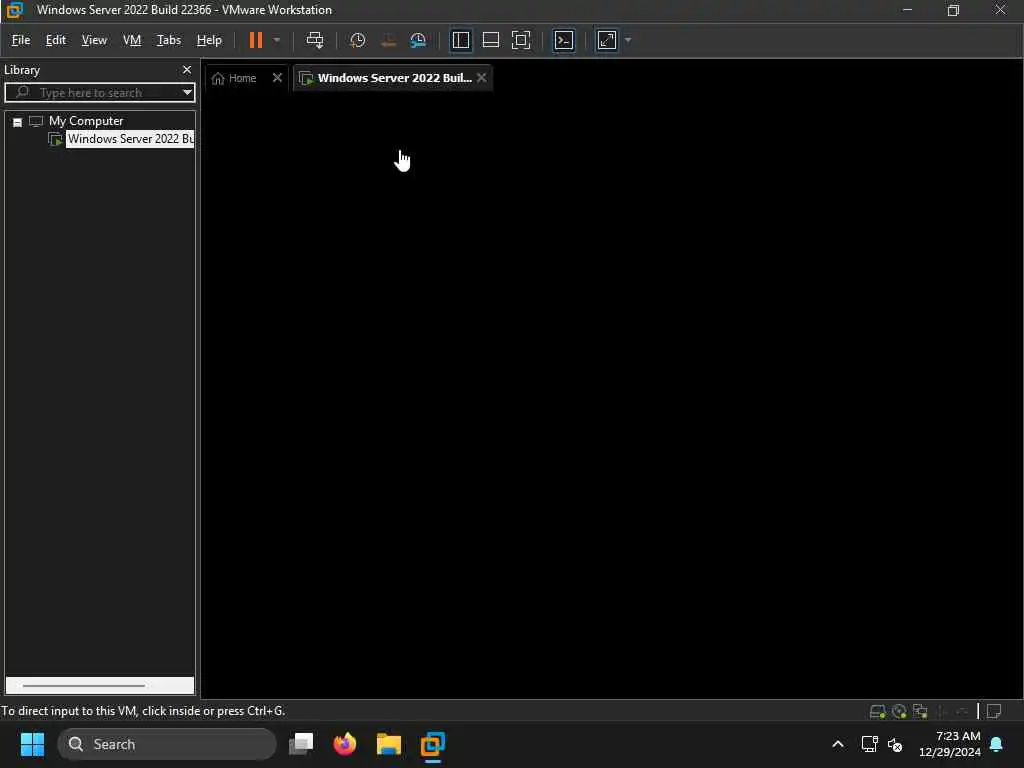Screen dimensions: 1024x768
Task: Toggle the thumbnail bar view button
Action: tap(490, 40)
